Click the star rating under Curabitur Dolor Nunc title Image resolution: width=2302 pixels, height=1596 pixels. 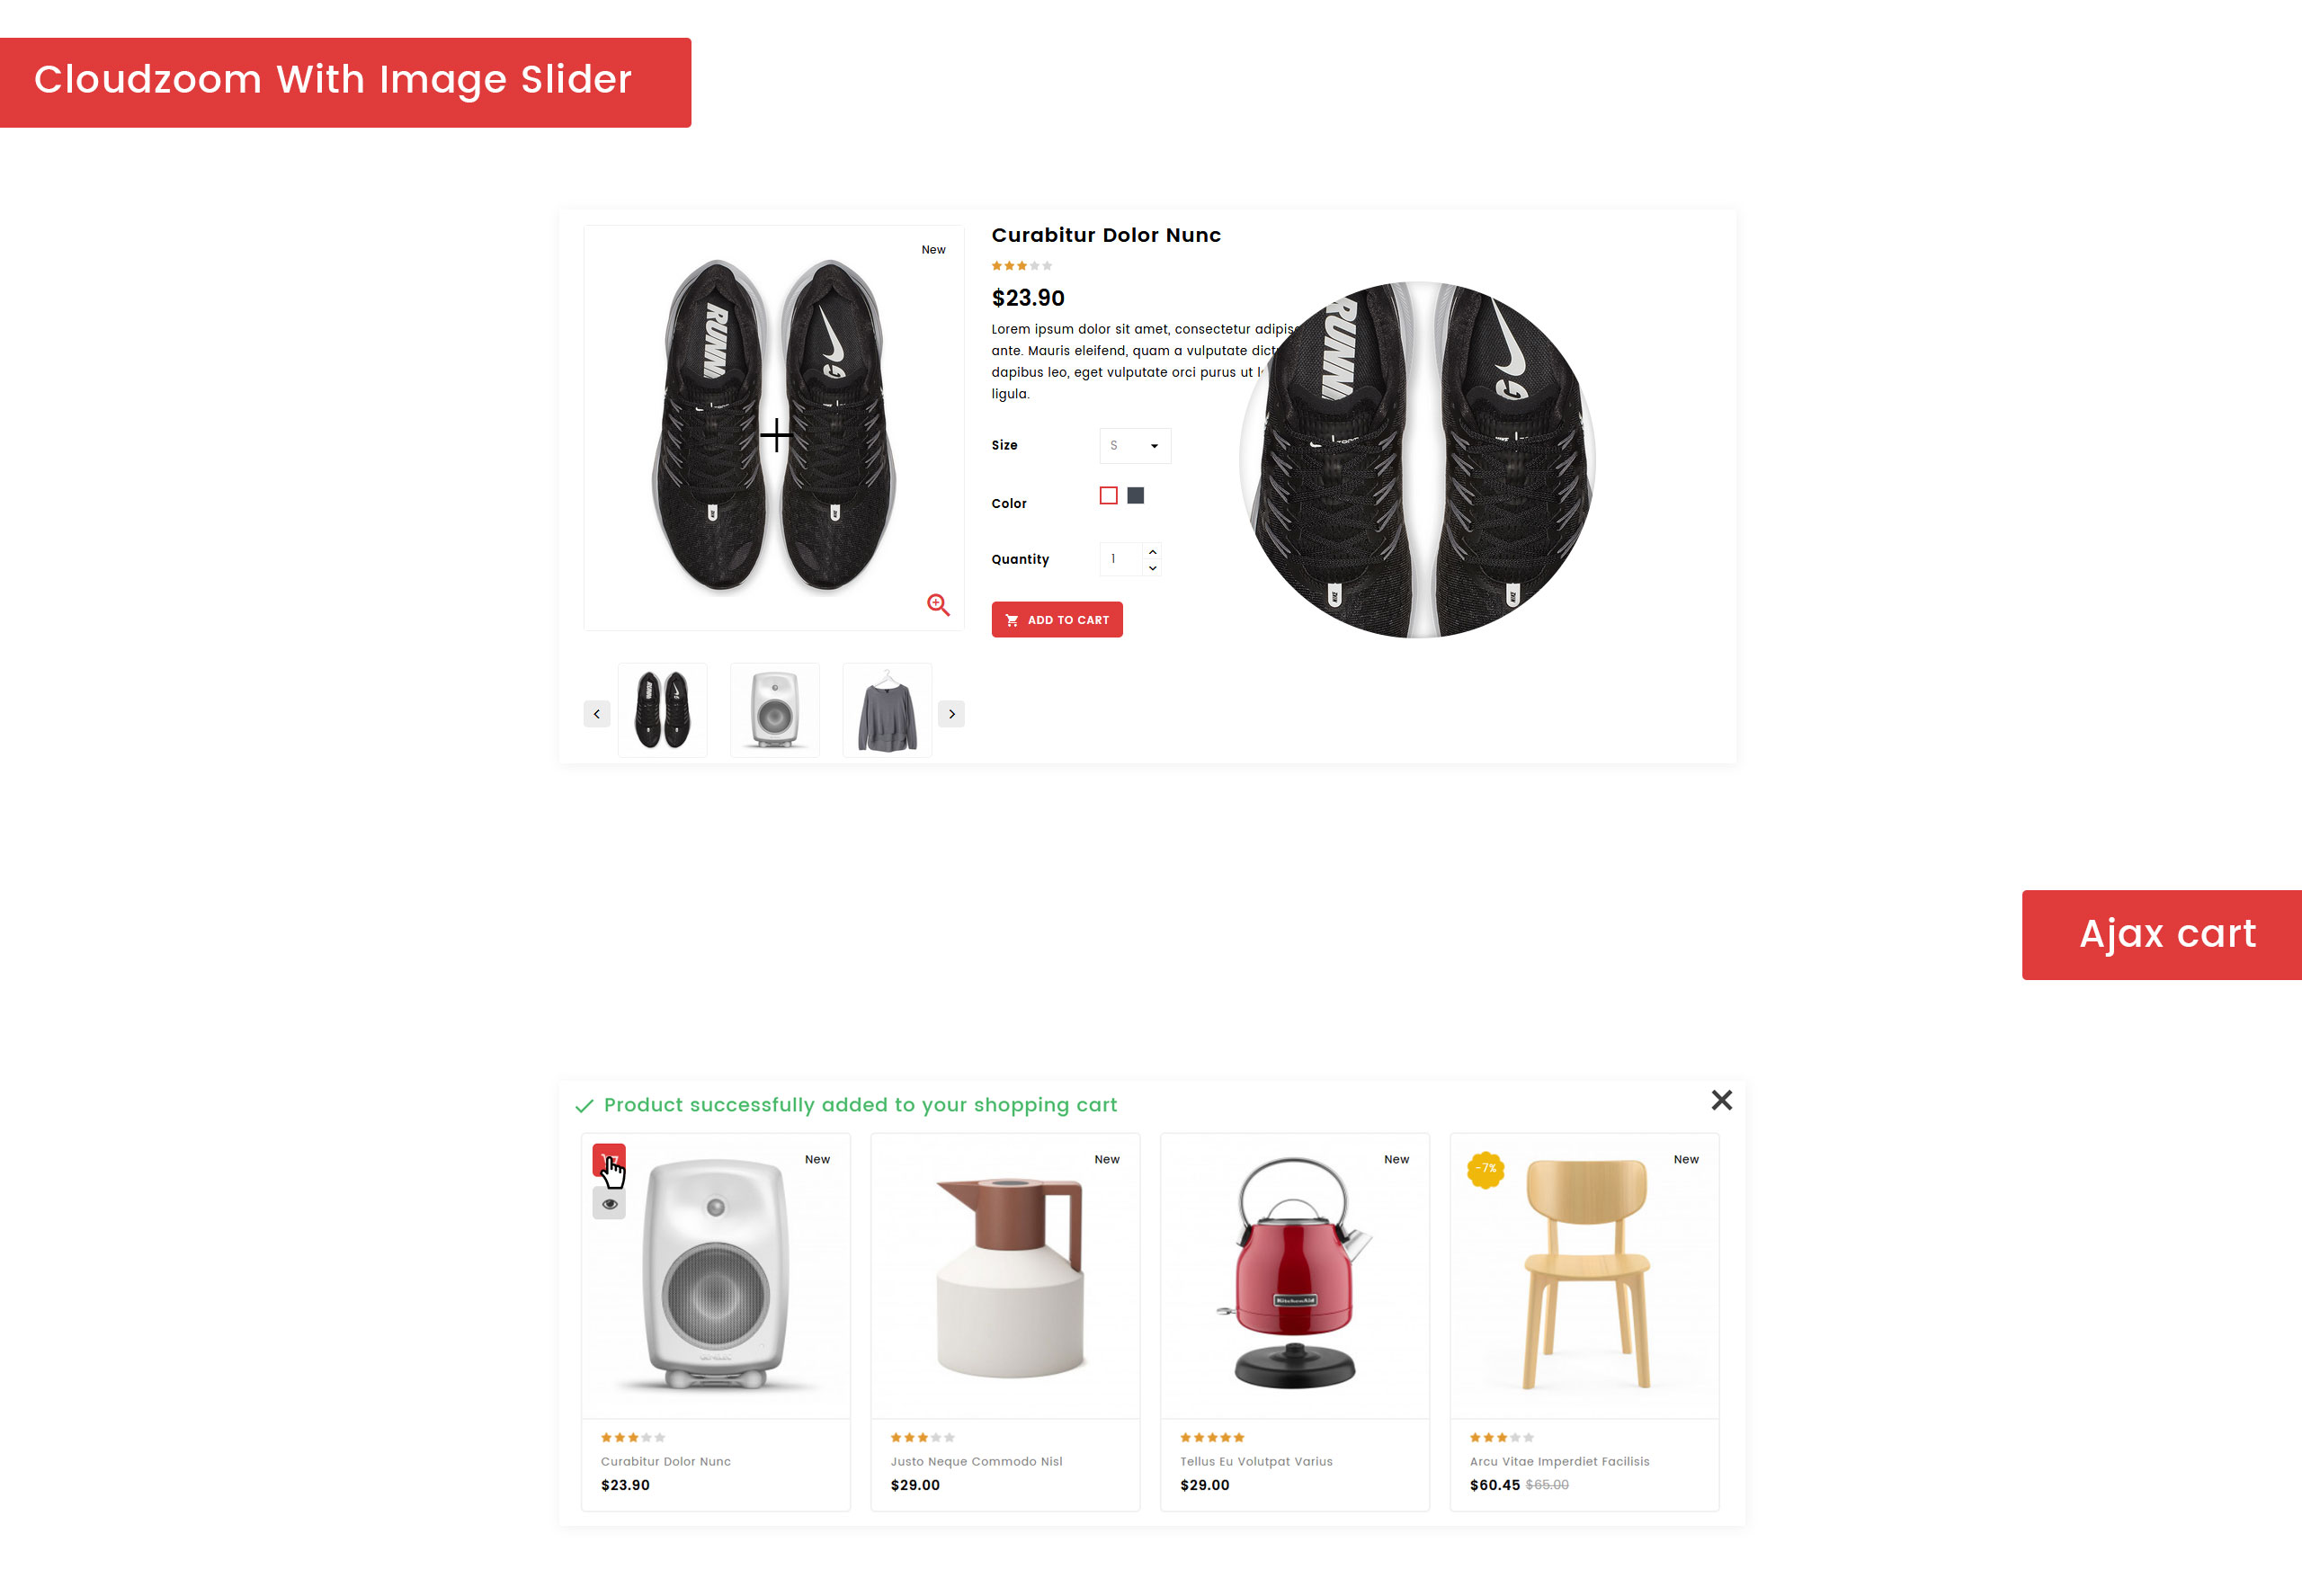(1021, 266)
